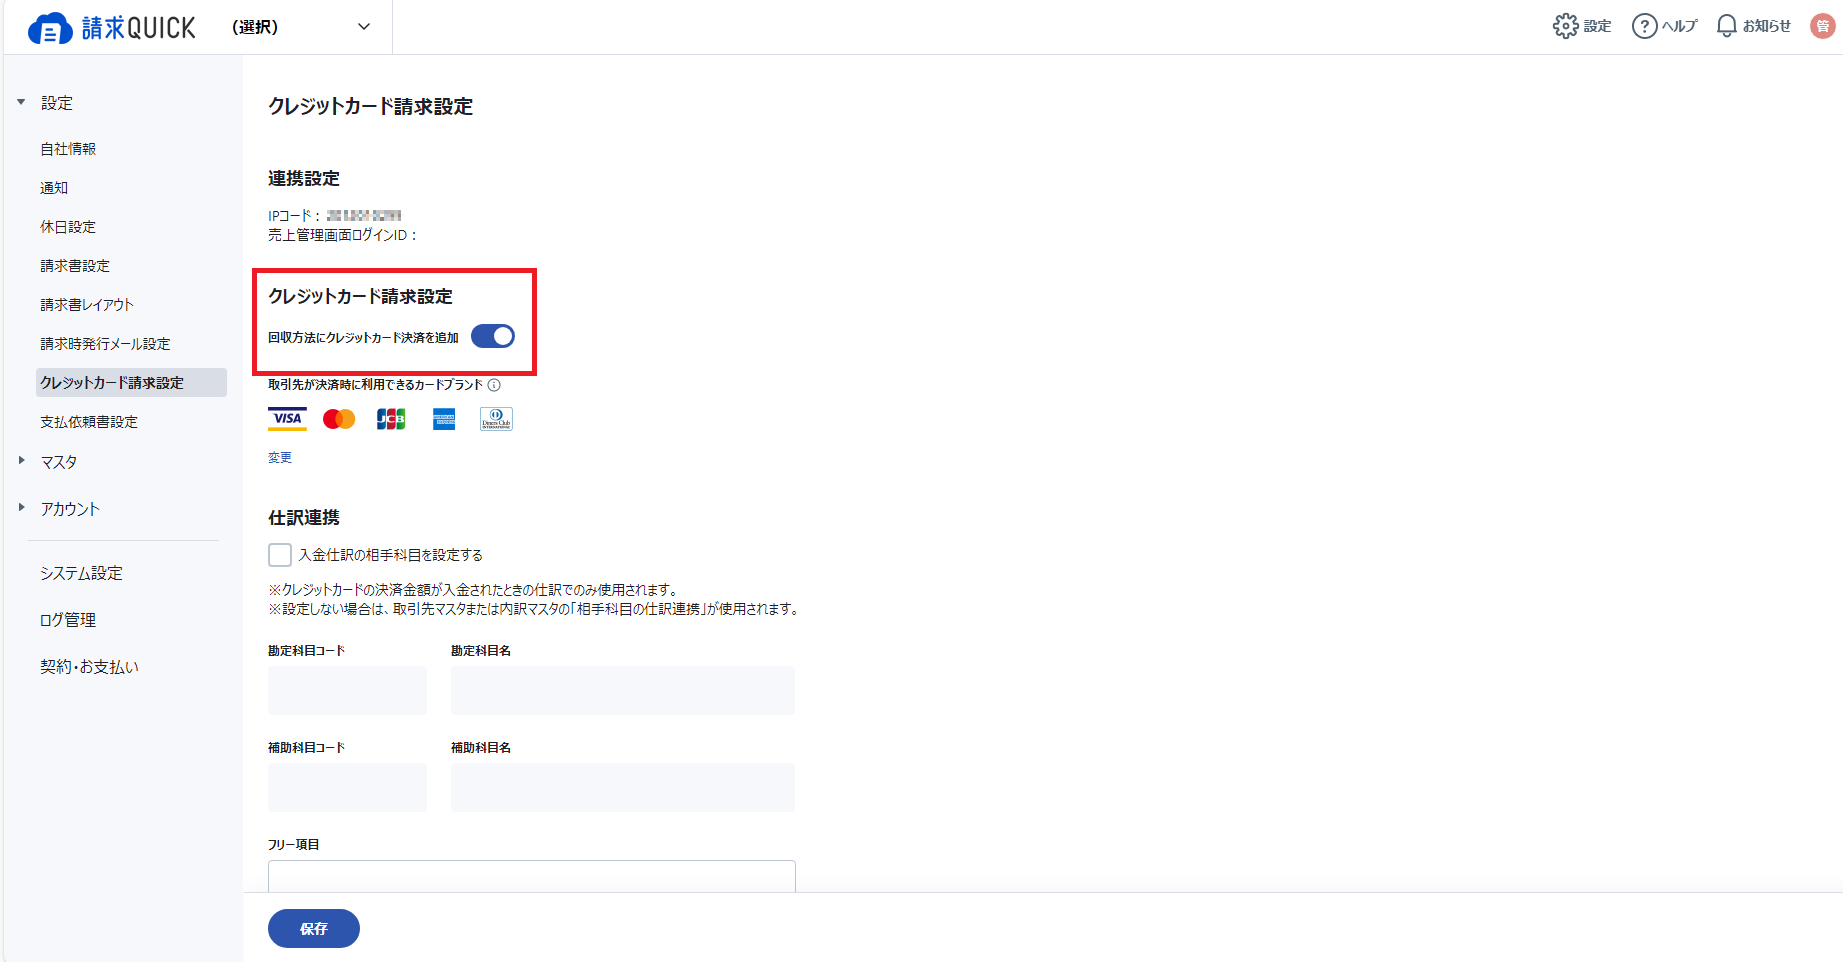Open 契約・お支払い in sidebar

pos(89,667)
